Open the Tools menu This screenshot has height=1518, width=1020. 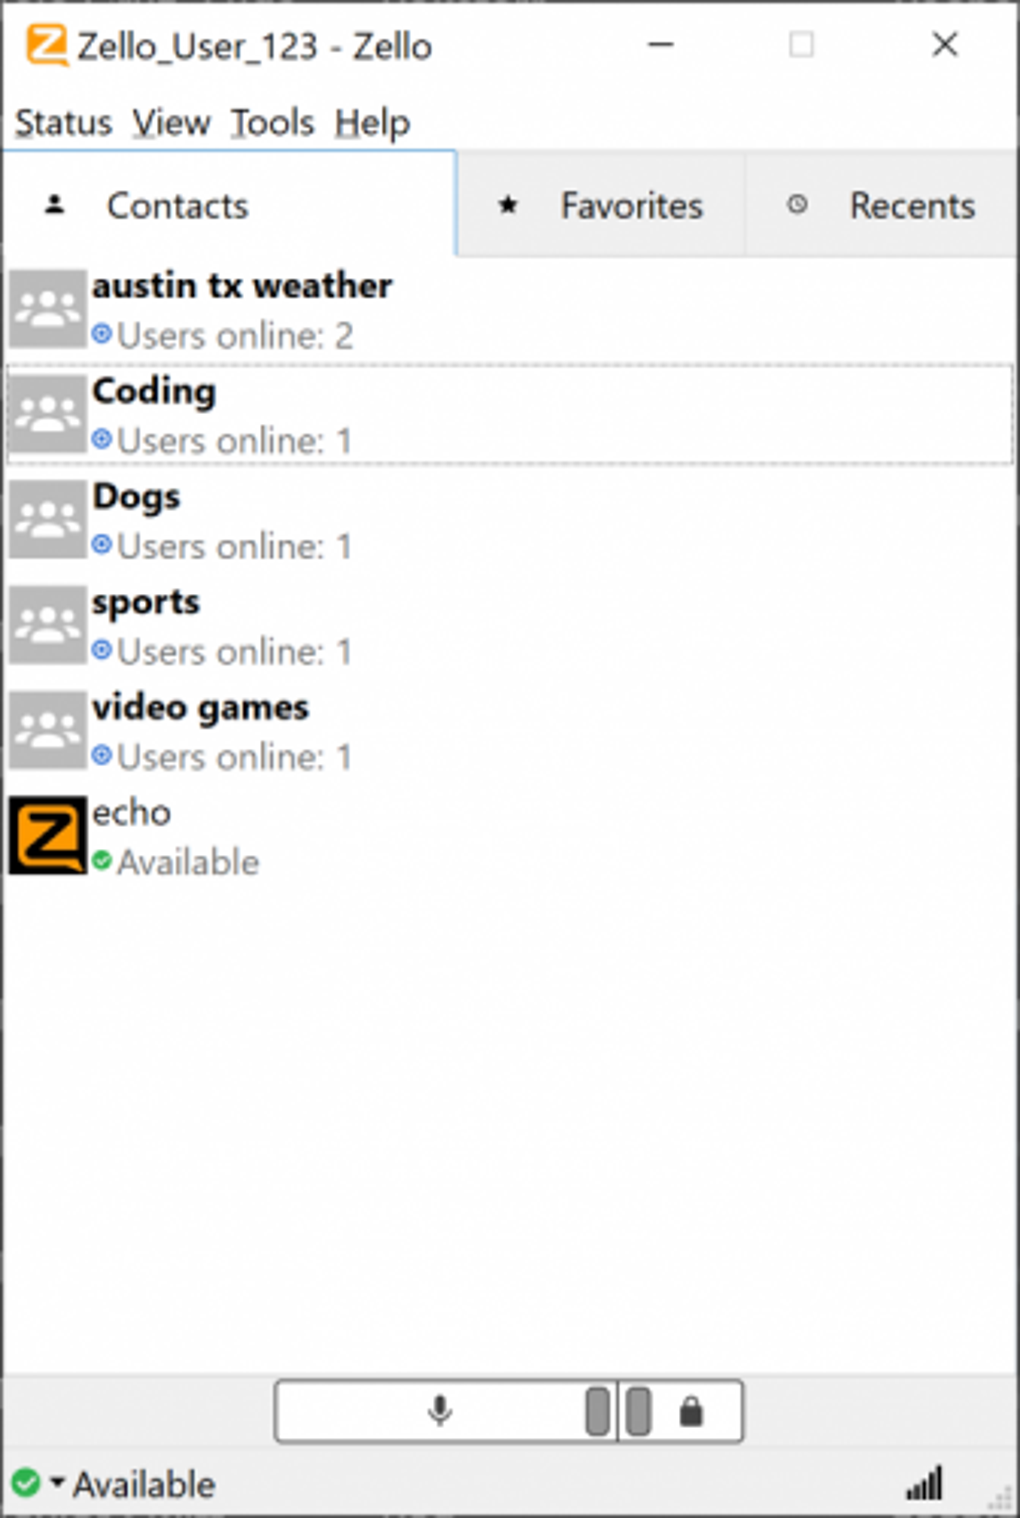[x=272, y=123]
